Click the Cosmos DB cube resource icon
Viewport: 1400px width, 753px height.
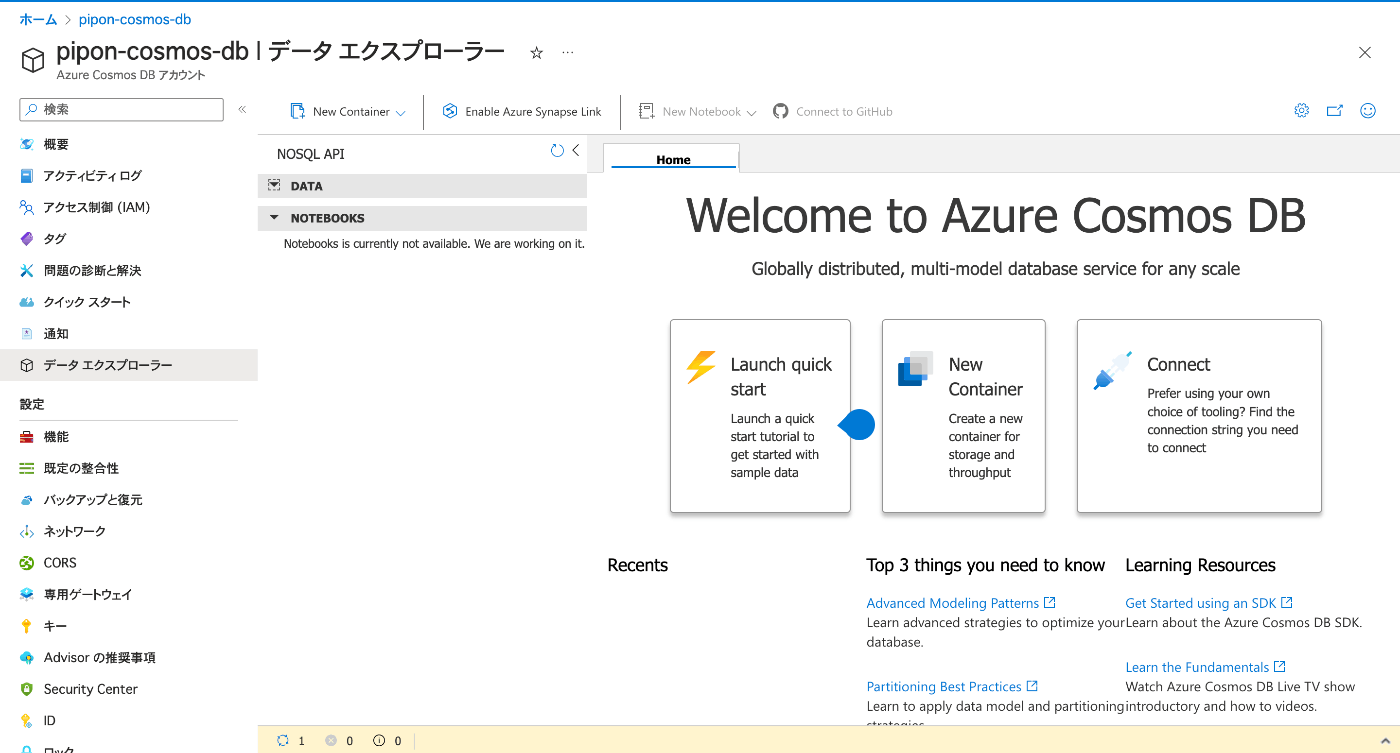33,60
